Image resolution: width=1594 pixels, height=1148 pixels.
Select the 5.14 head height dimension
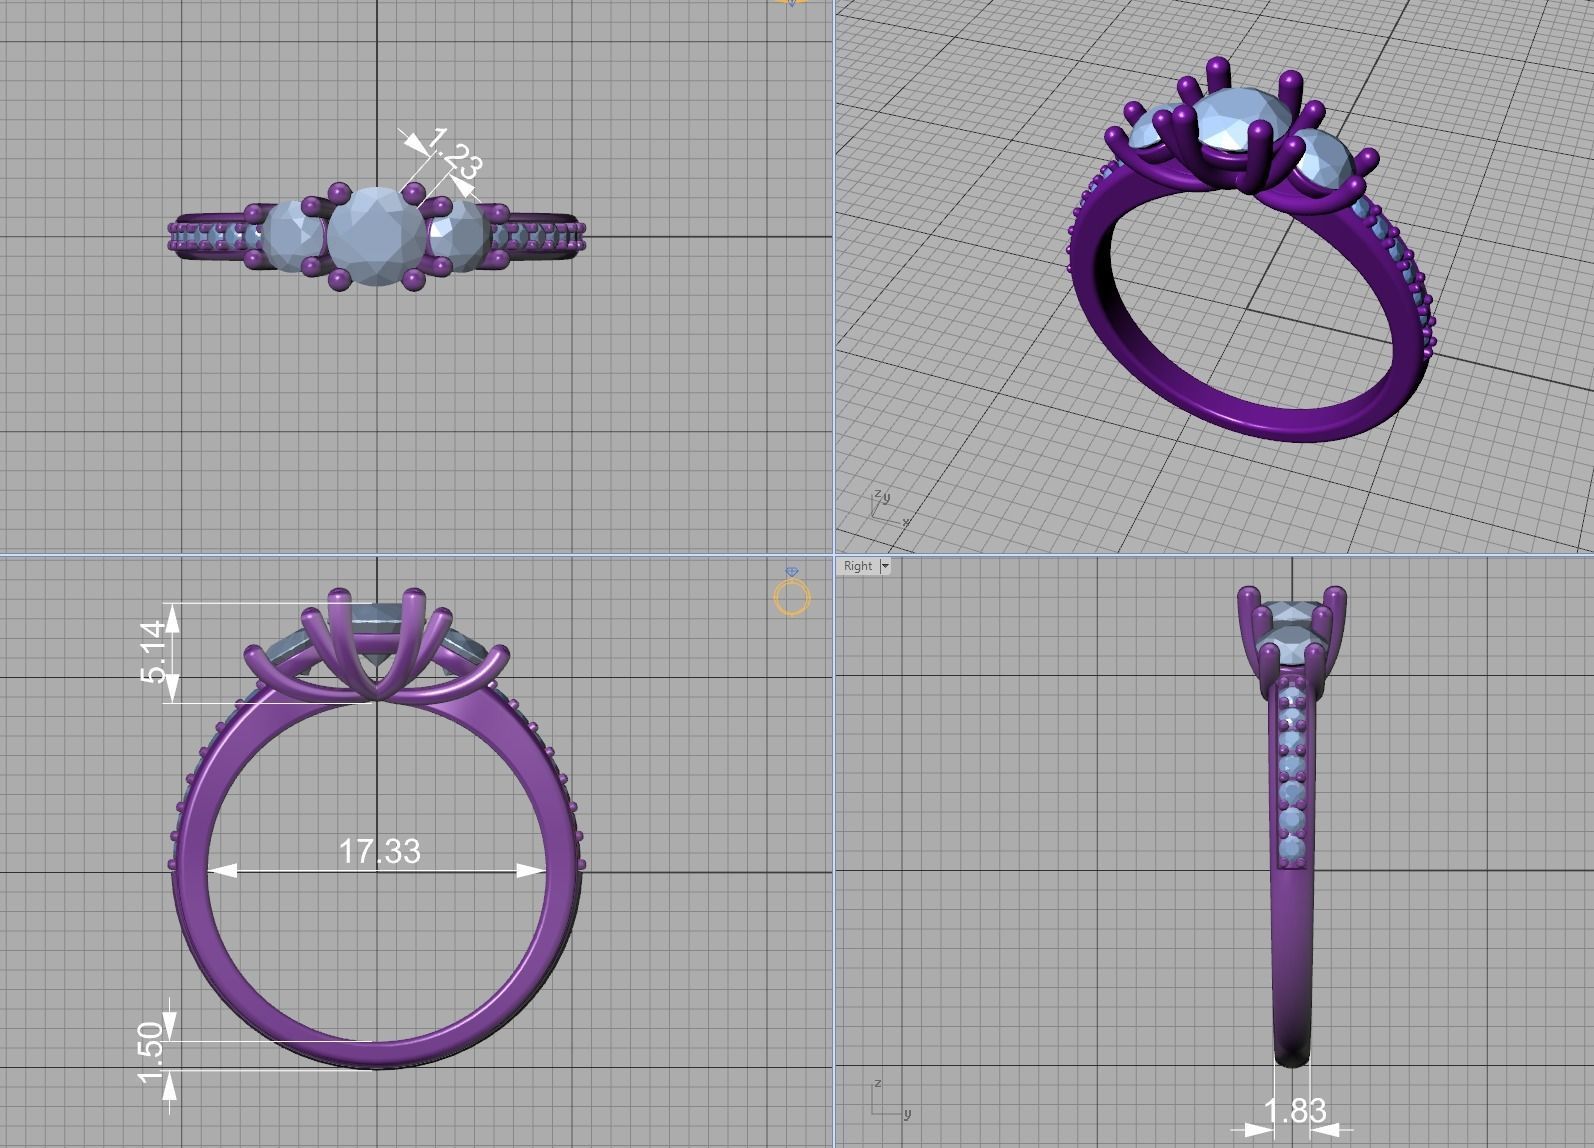click(154, 652)
